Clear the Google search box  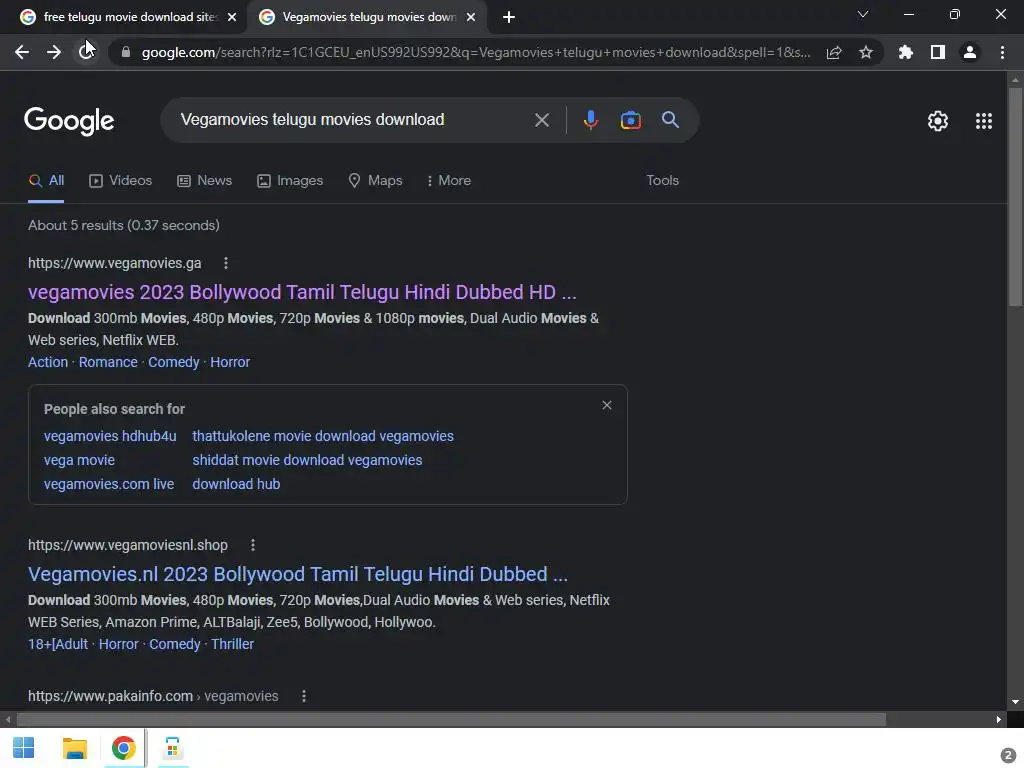[x=542, y=120]
